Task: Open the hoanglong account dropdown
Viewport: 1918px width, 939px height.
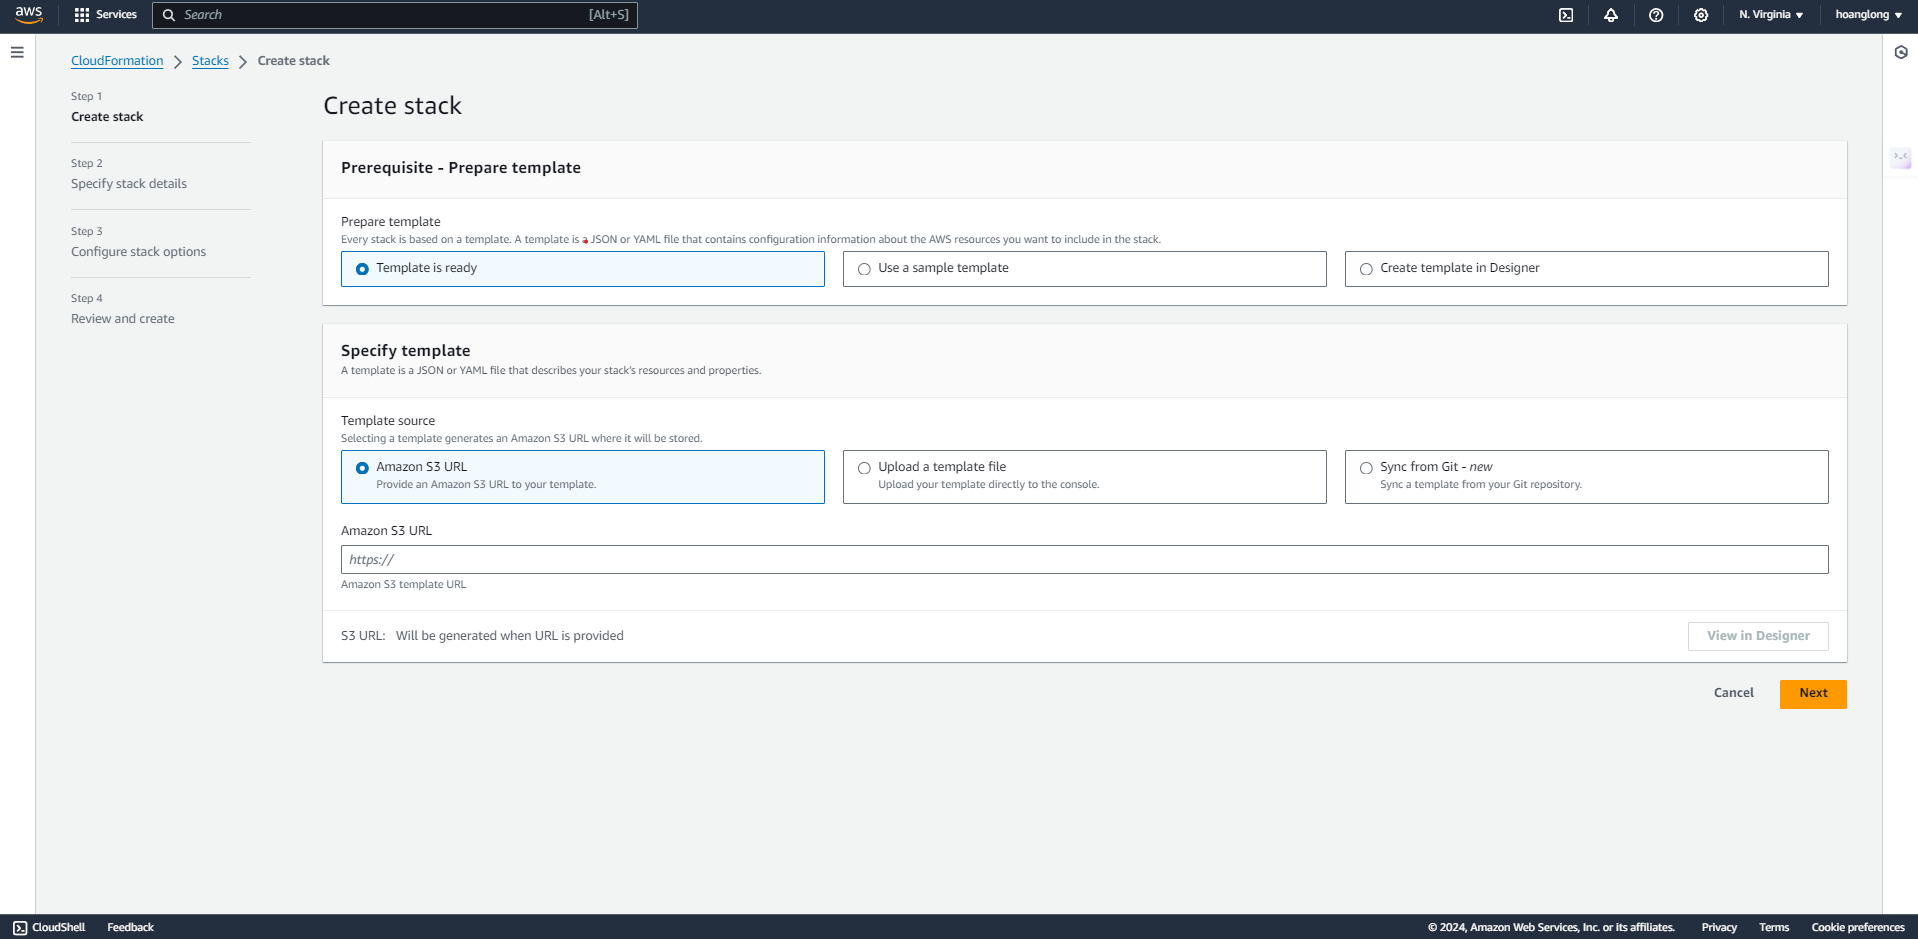Action: pos(1868,15)
